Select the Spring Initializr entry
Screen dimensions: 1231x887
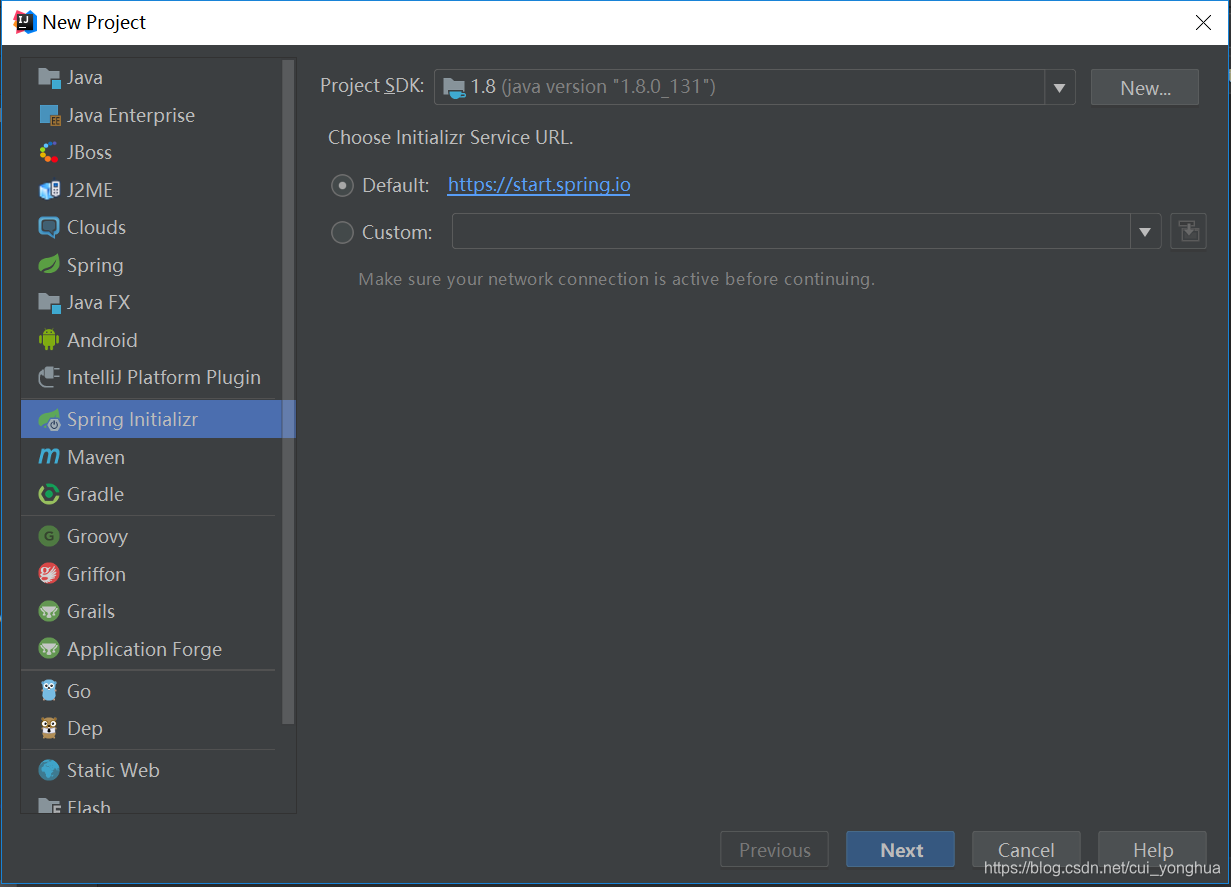(x=158, y=419)
